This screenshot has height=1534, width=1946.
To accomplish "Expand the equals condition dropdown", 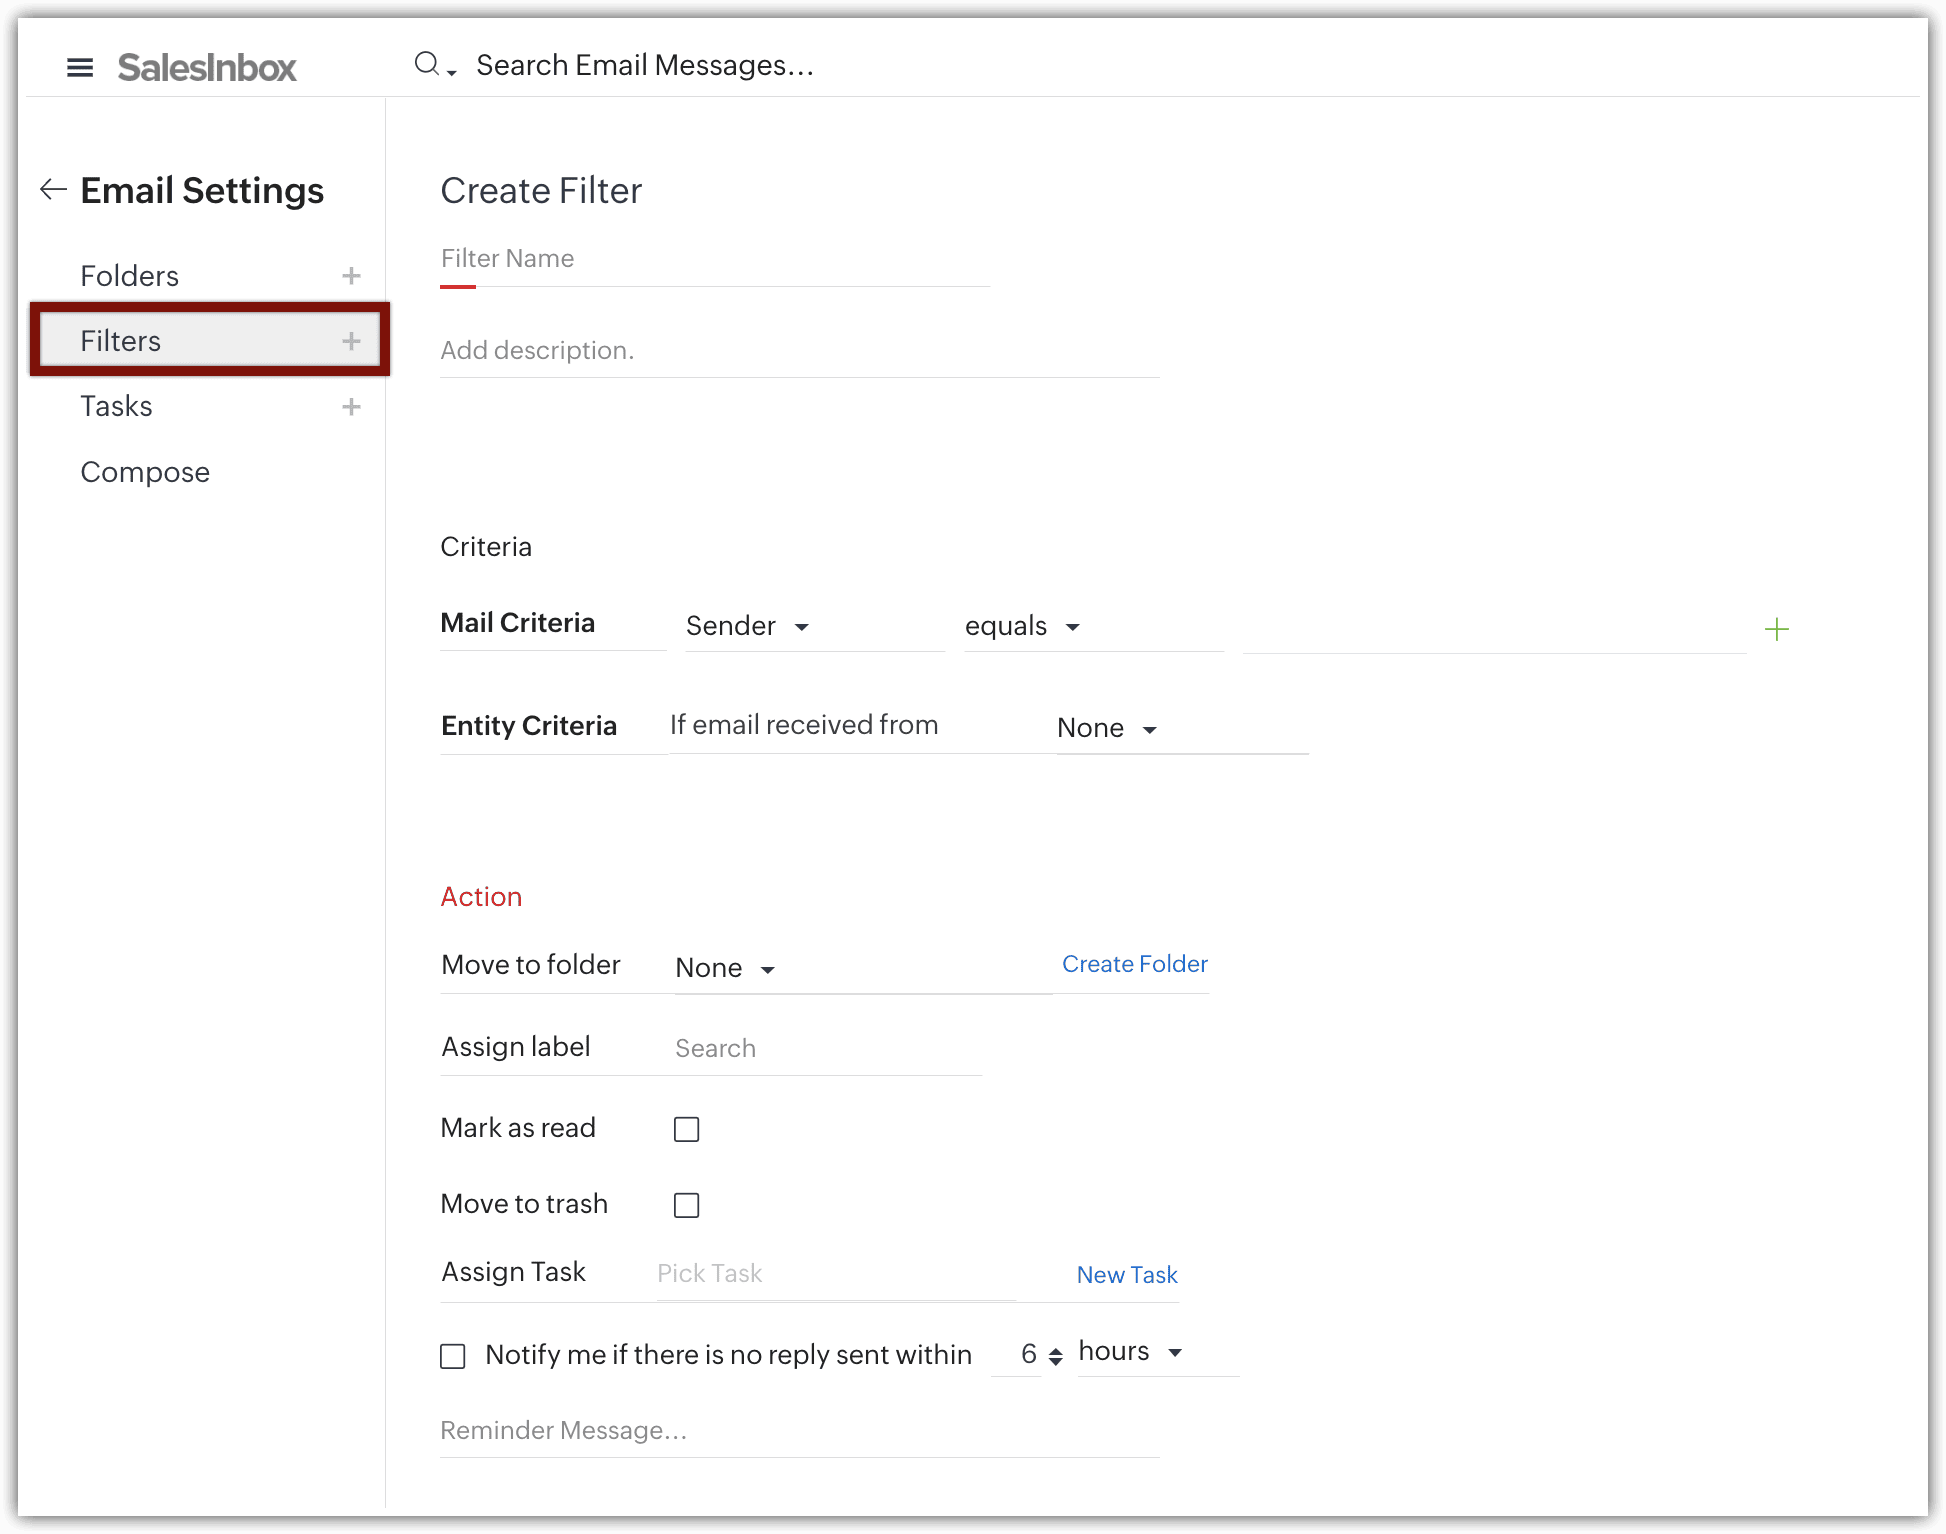I will pos(1023,627).
